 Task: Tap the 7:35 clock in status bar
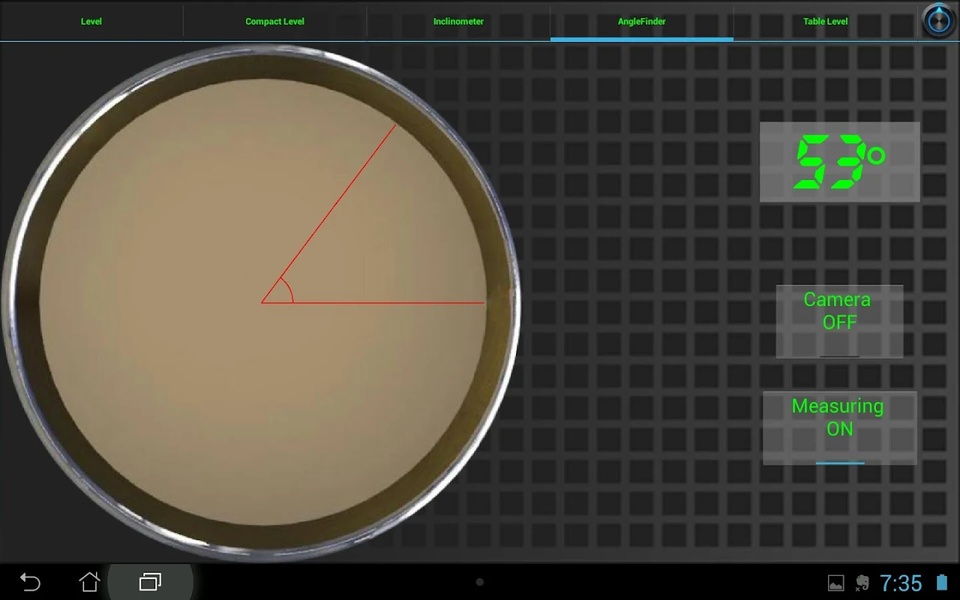(901, 583)
